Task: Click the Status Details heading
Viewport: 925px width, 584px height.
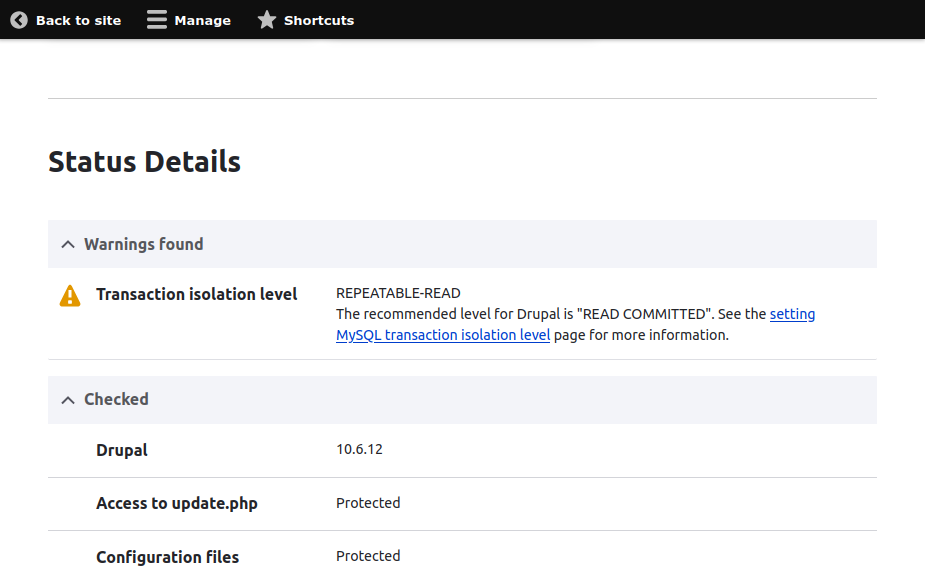Action: [x=145, y=162]
